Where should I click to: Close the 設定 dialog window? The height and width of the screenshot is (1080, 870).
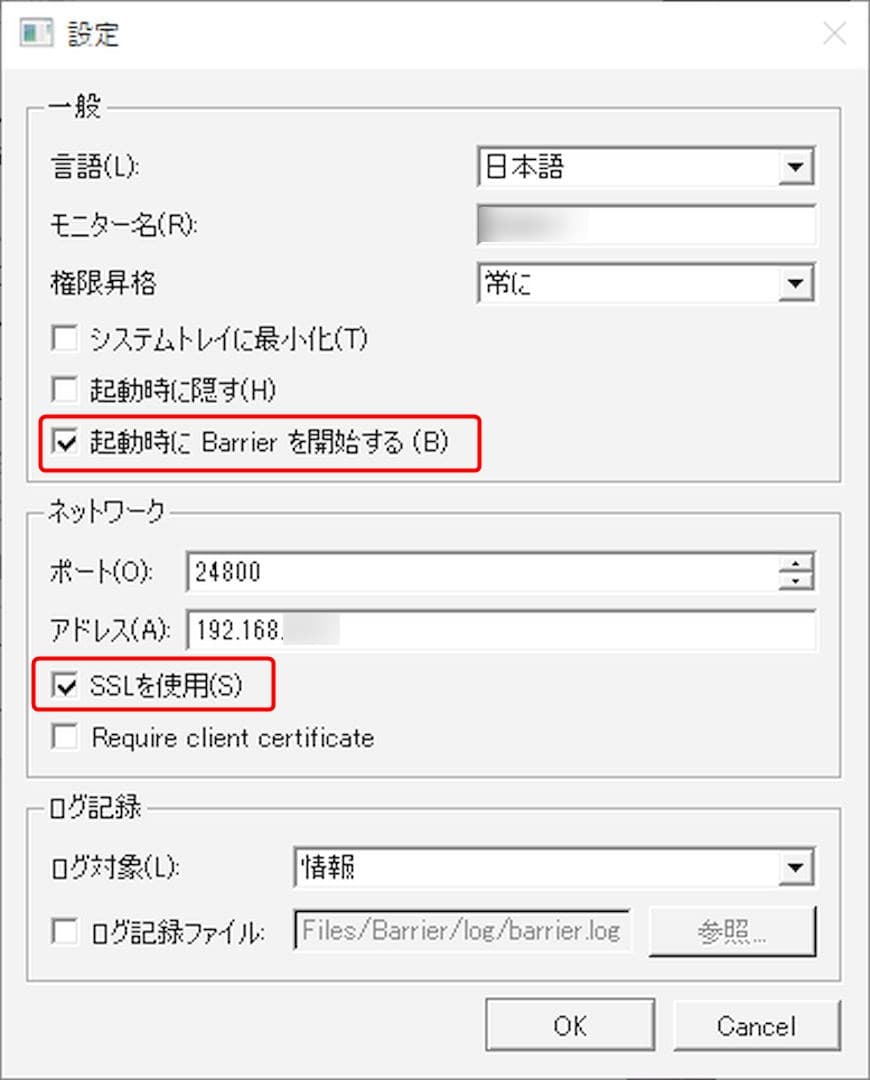pos(835,33)
